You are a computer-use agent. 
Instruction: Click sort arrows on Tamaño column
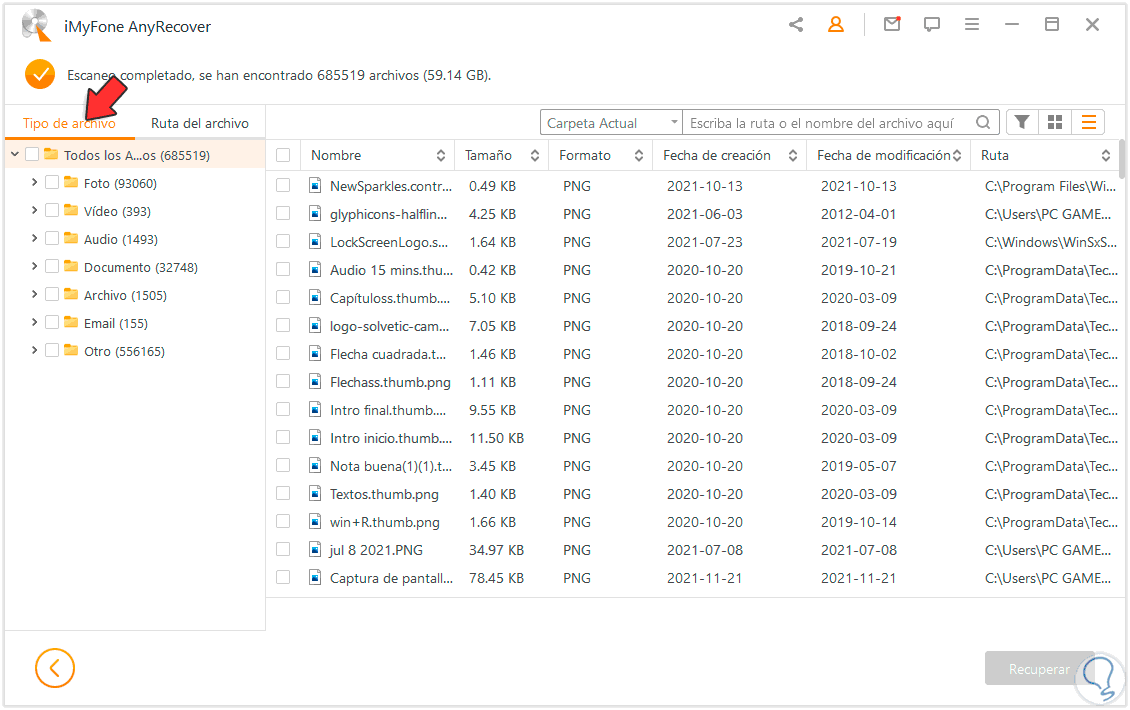pos(535,155)
